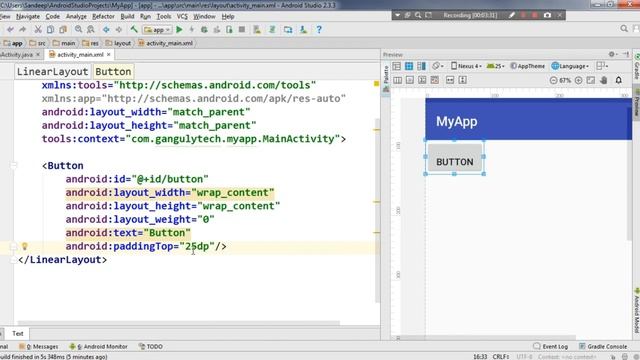This screenshot has width=640, height=360.
Task: Click the LinearLayout breadcrumb in the editor
Action: (52, 71)
